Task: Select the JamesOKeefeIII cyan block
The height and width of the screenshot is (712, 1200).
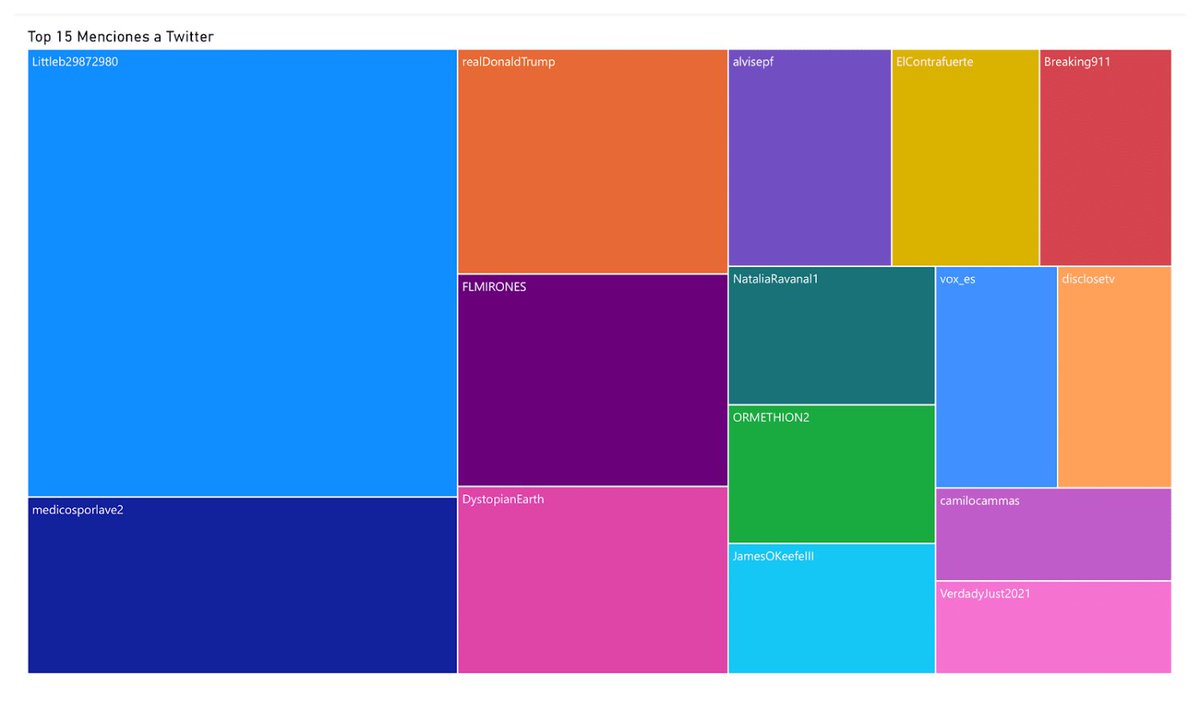Action: pyautogui.click(x=832, y=609)
